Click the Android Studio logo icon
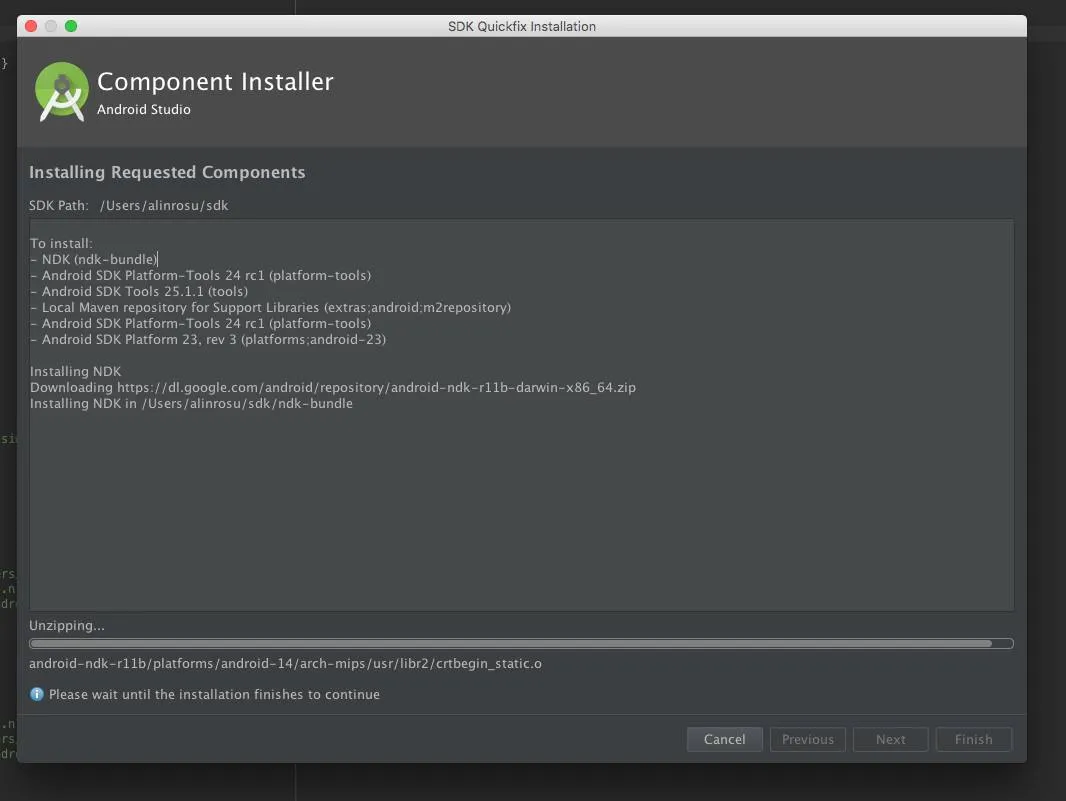Viewport: 1066px width, 801px height. click(62, 91)
